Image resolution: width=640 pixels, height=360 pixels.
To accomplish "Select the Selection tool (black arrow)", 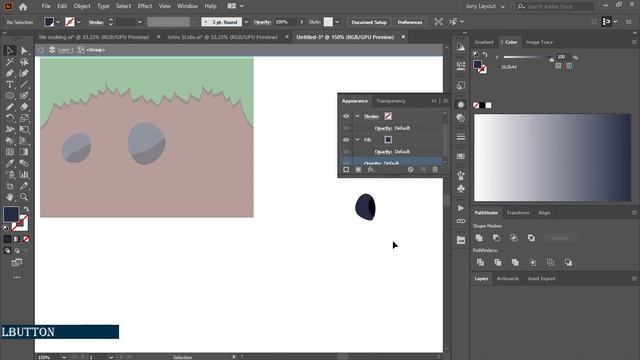I will [10, 51].
